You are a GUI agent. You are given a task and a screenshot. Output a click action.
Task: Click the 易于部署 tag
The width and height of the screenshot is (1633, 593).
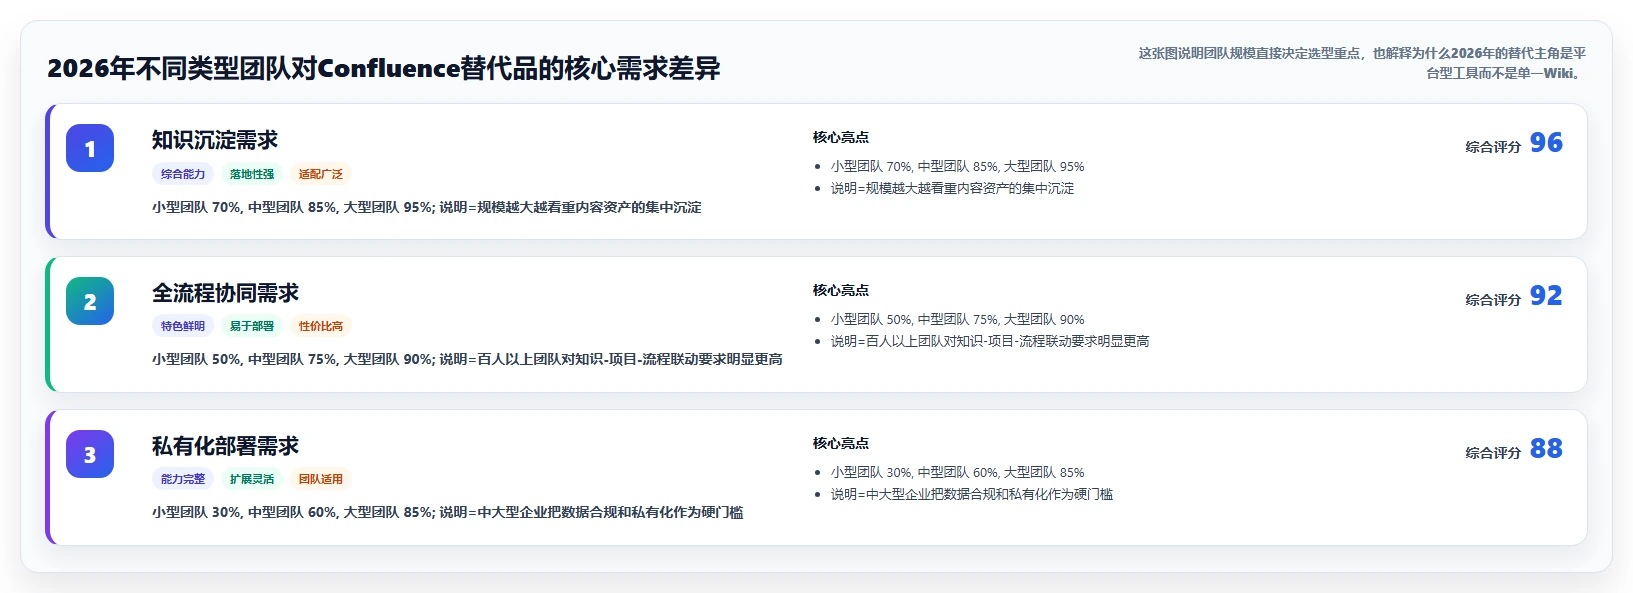pos(252,326)
